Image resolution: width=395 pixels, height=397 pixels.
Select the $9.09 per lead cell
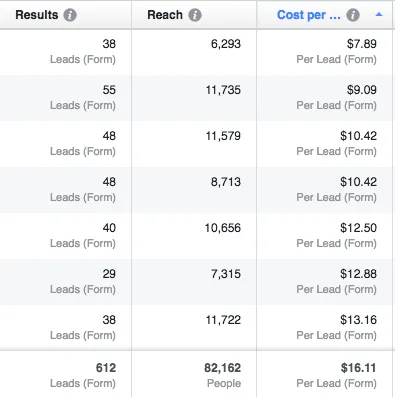point(324,98)
